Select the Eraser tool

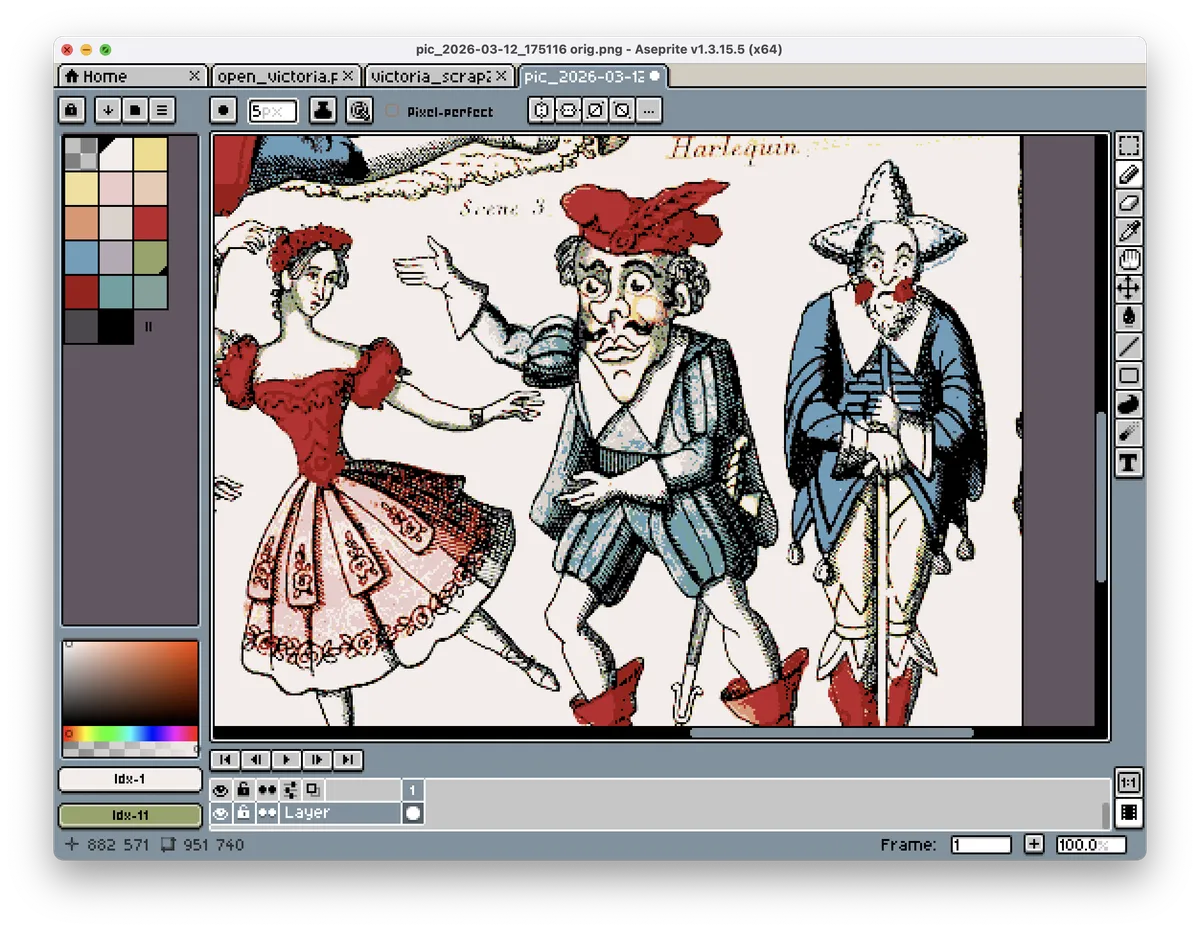(x=1128, y=203)
